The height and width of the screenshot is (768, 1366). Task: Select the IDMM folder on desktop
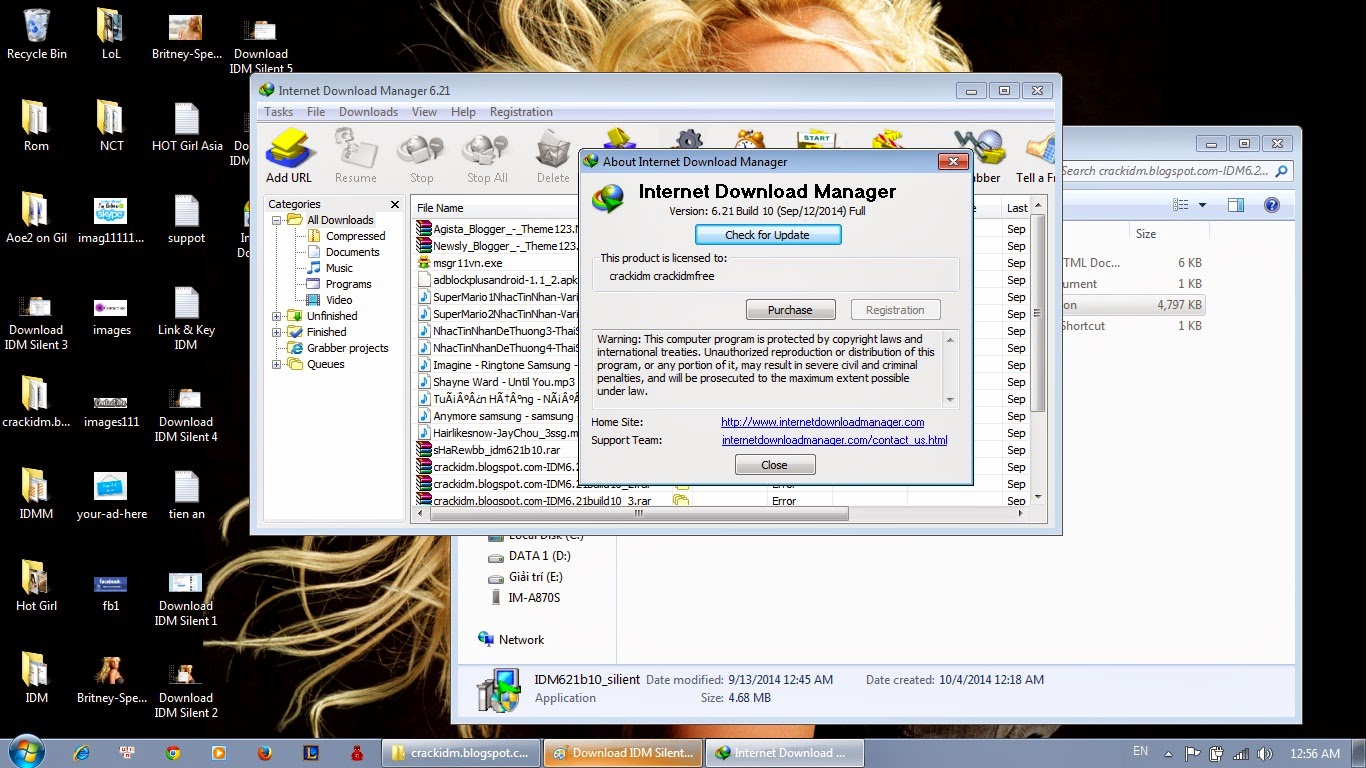click(36, 495)
